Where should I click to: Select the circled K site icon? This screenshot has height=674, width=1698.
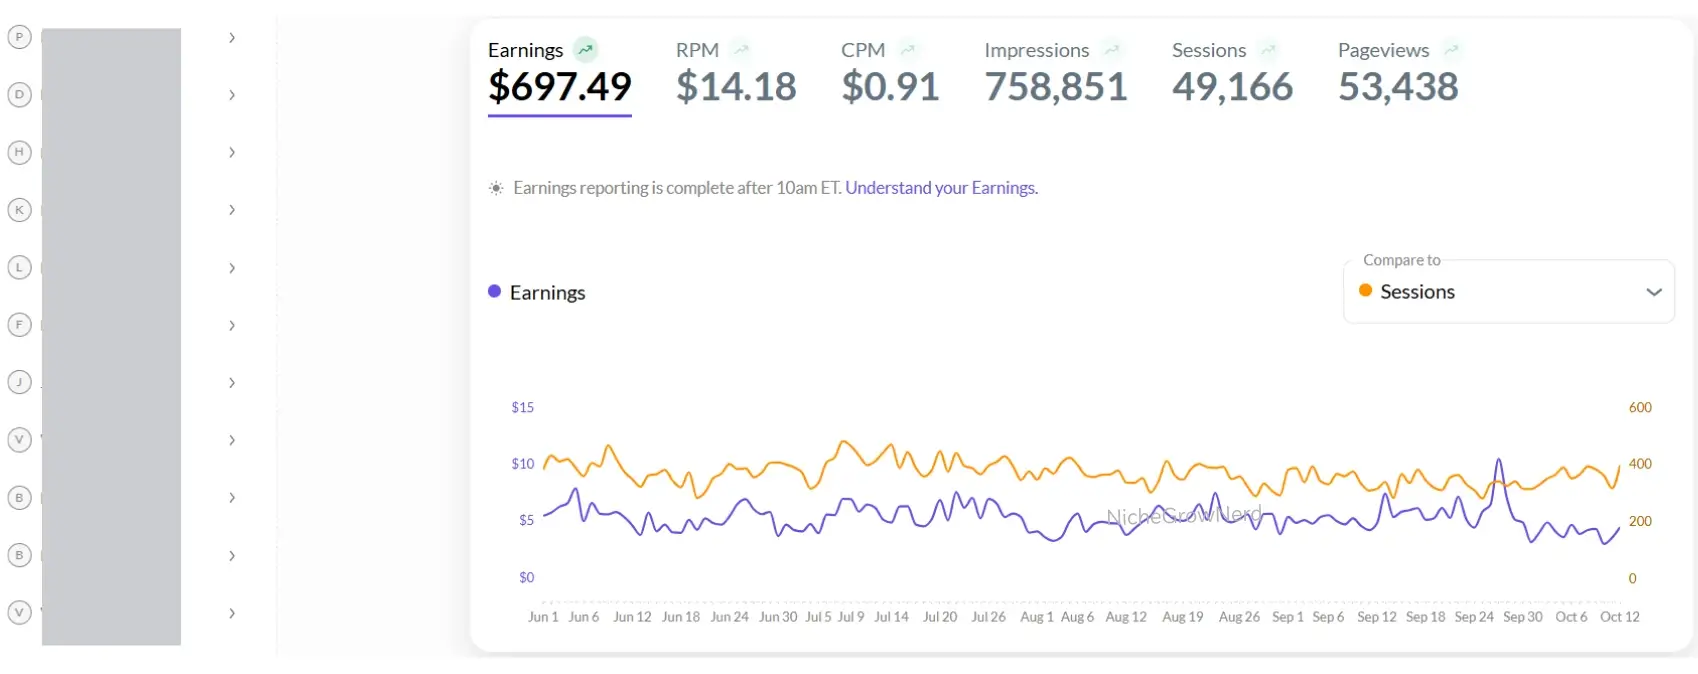[x=19, y=210]
